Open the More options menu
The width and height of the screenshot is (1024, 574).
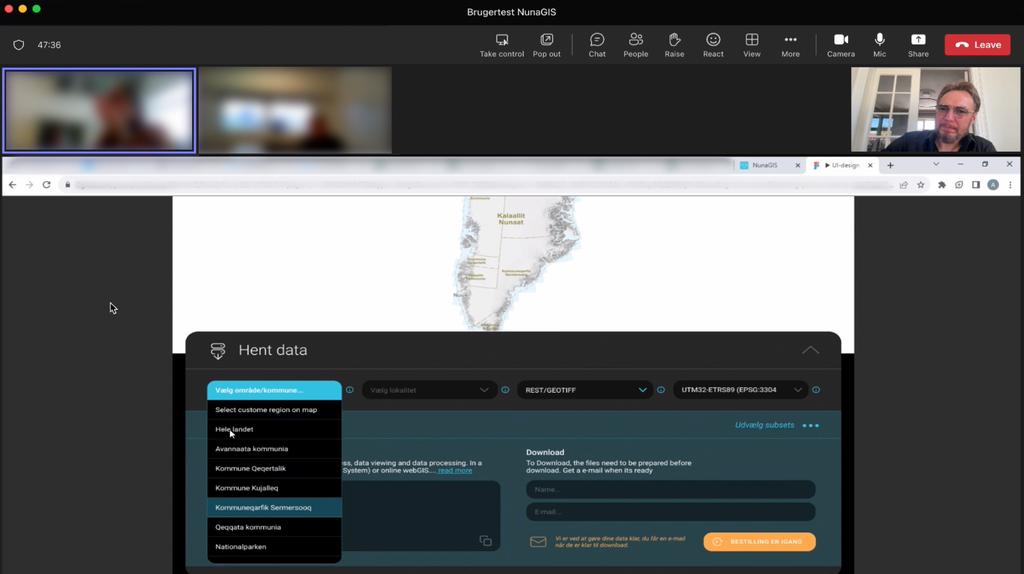[x=790, y=44]
